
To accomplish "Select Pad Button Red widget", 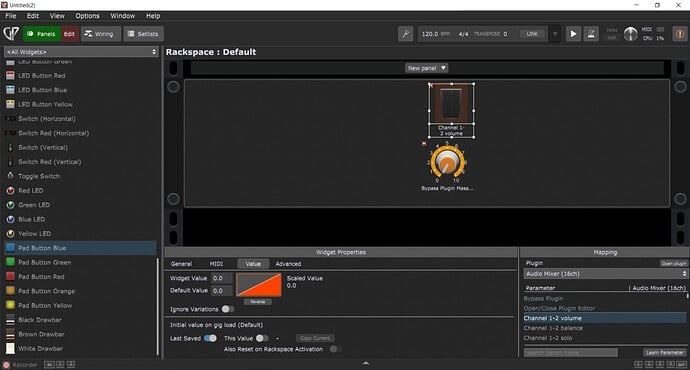I will click(41, 277).
